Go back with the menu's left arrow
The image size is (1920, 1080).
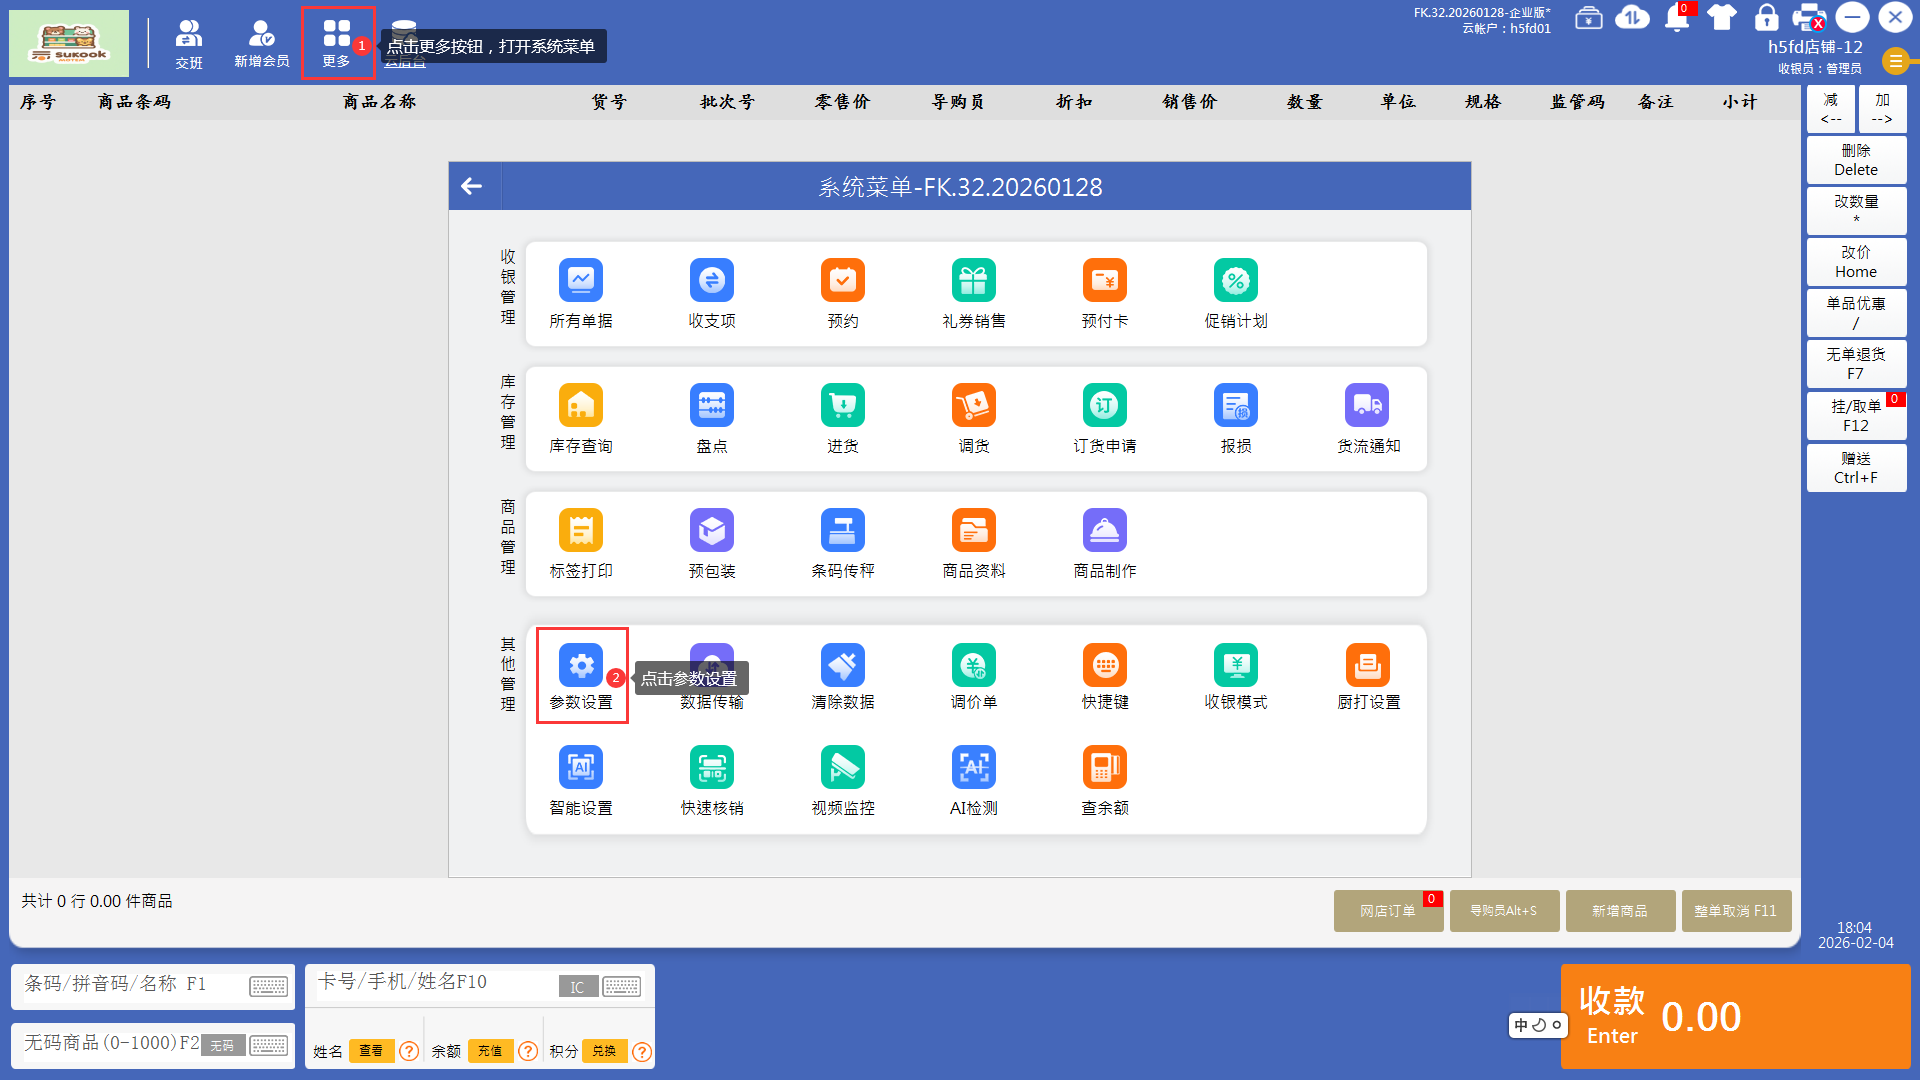coord(472,186)
